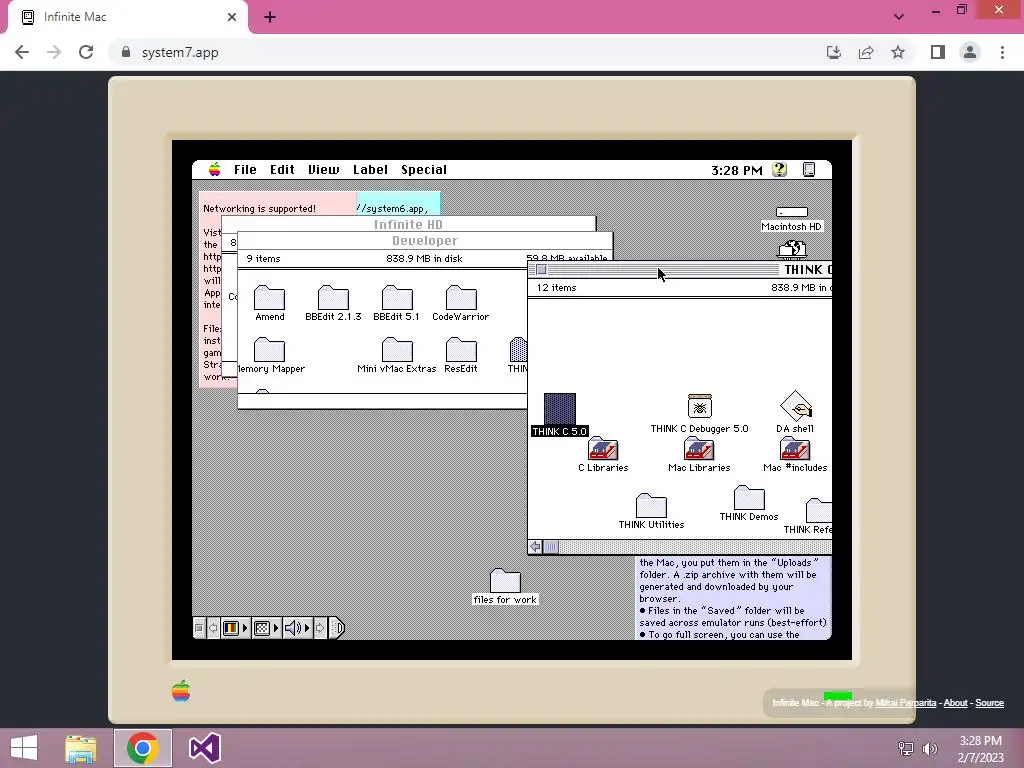Expand the tab search chevron
This screenshot has width=1024, height=768.
(899, 17)
